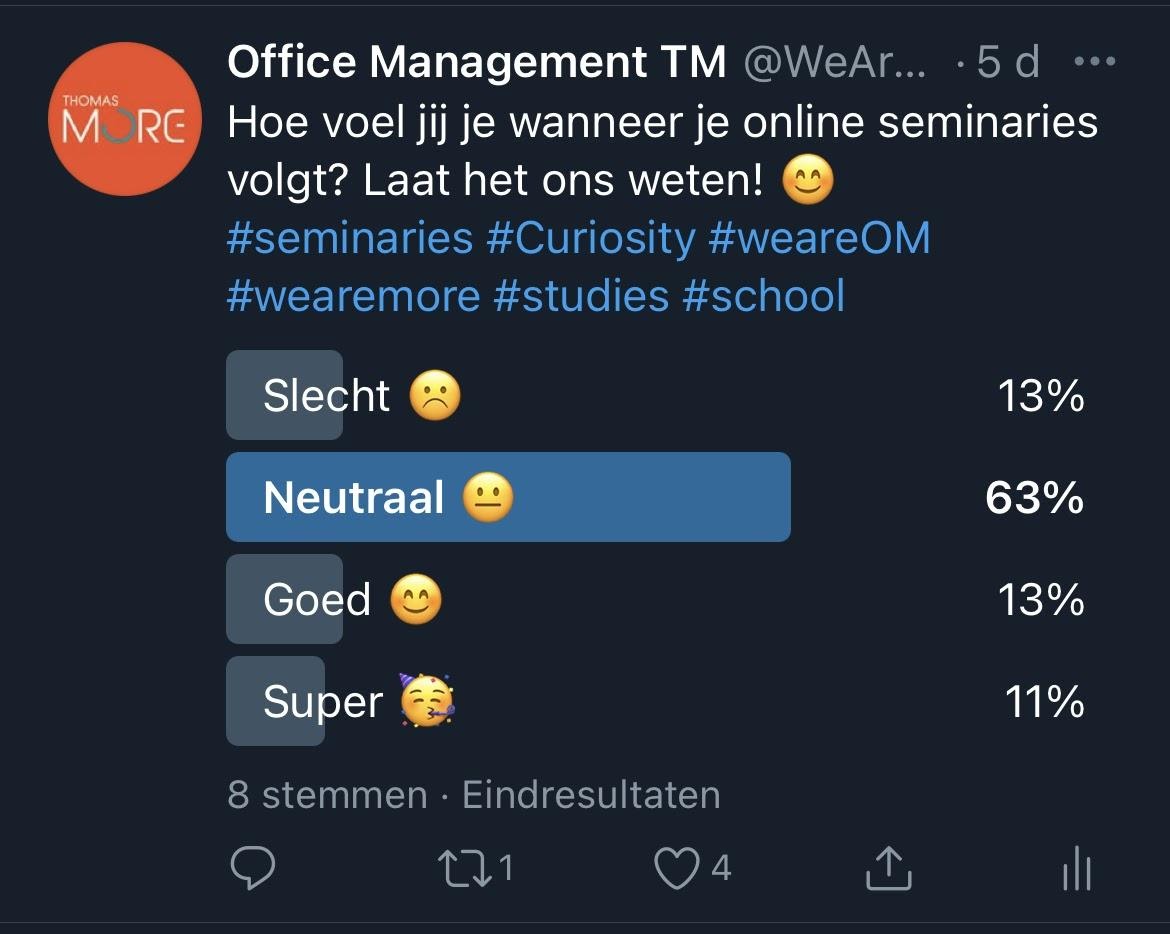
Task: Open the three-dot more options menu
Action: [1093, 62]
